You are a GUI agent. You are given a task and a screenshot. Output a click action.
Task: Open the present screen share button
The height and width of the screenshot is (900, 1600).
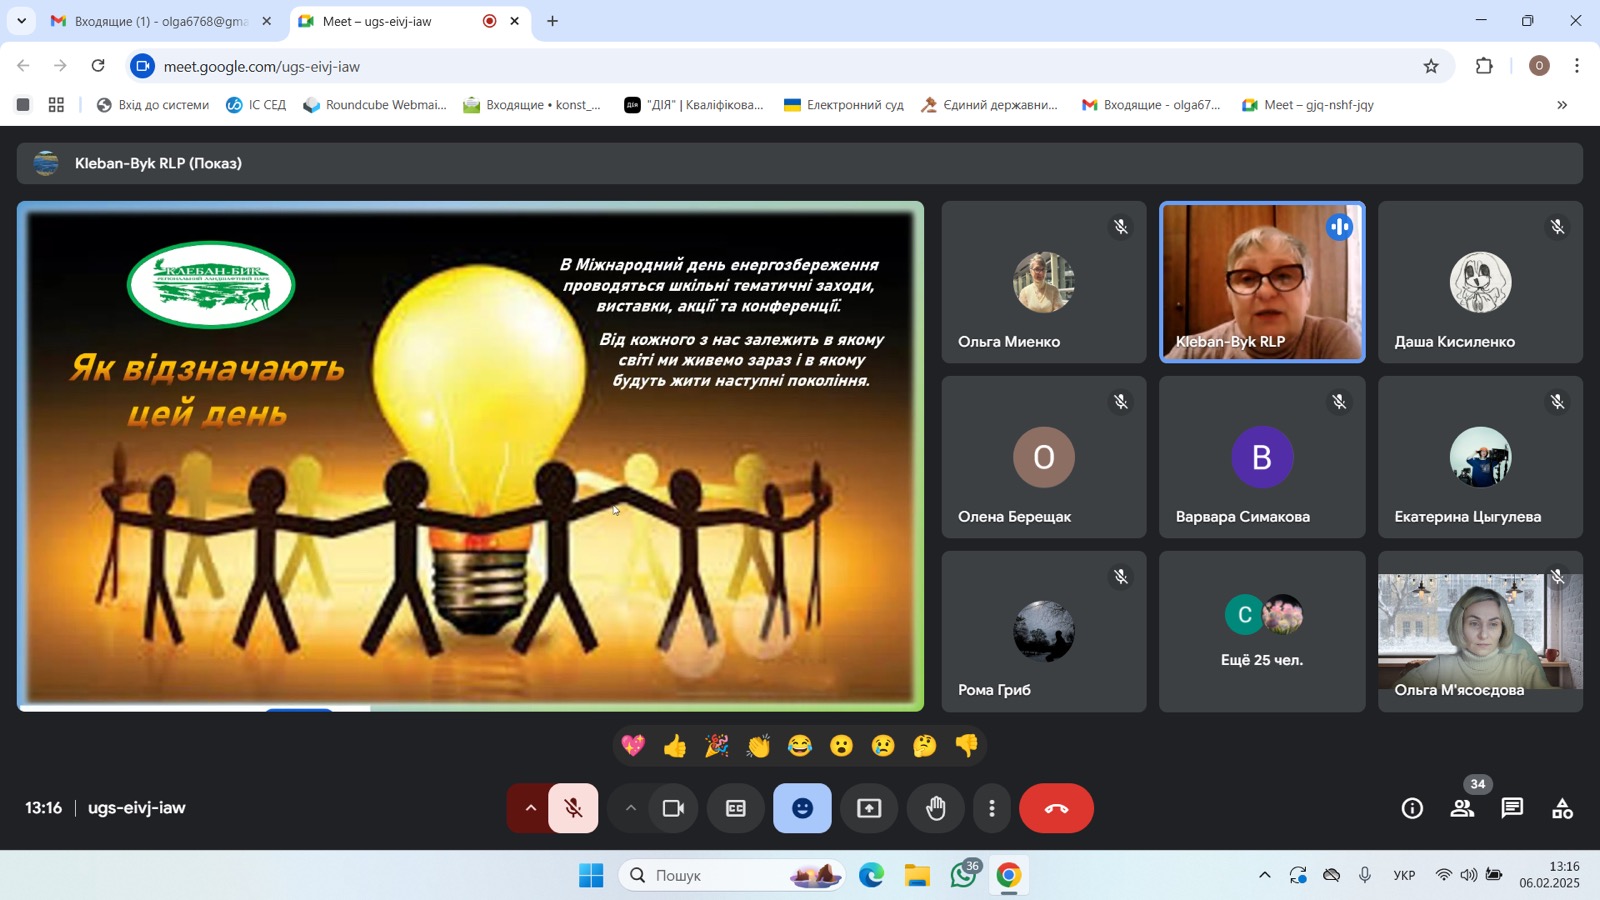point(869,808)
